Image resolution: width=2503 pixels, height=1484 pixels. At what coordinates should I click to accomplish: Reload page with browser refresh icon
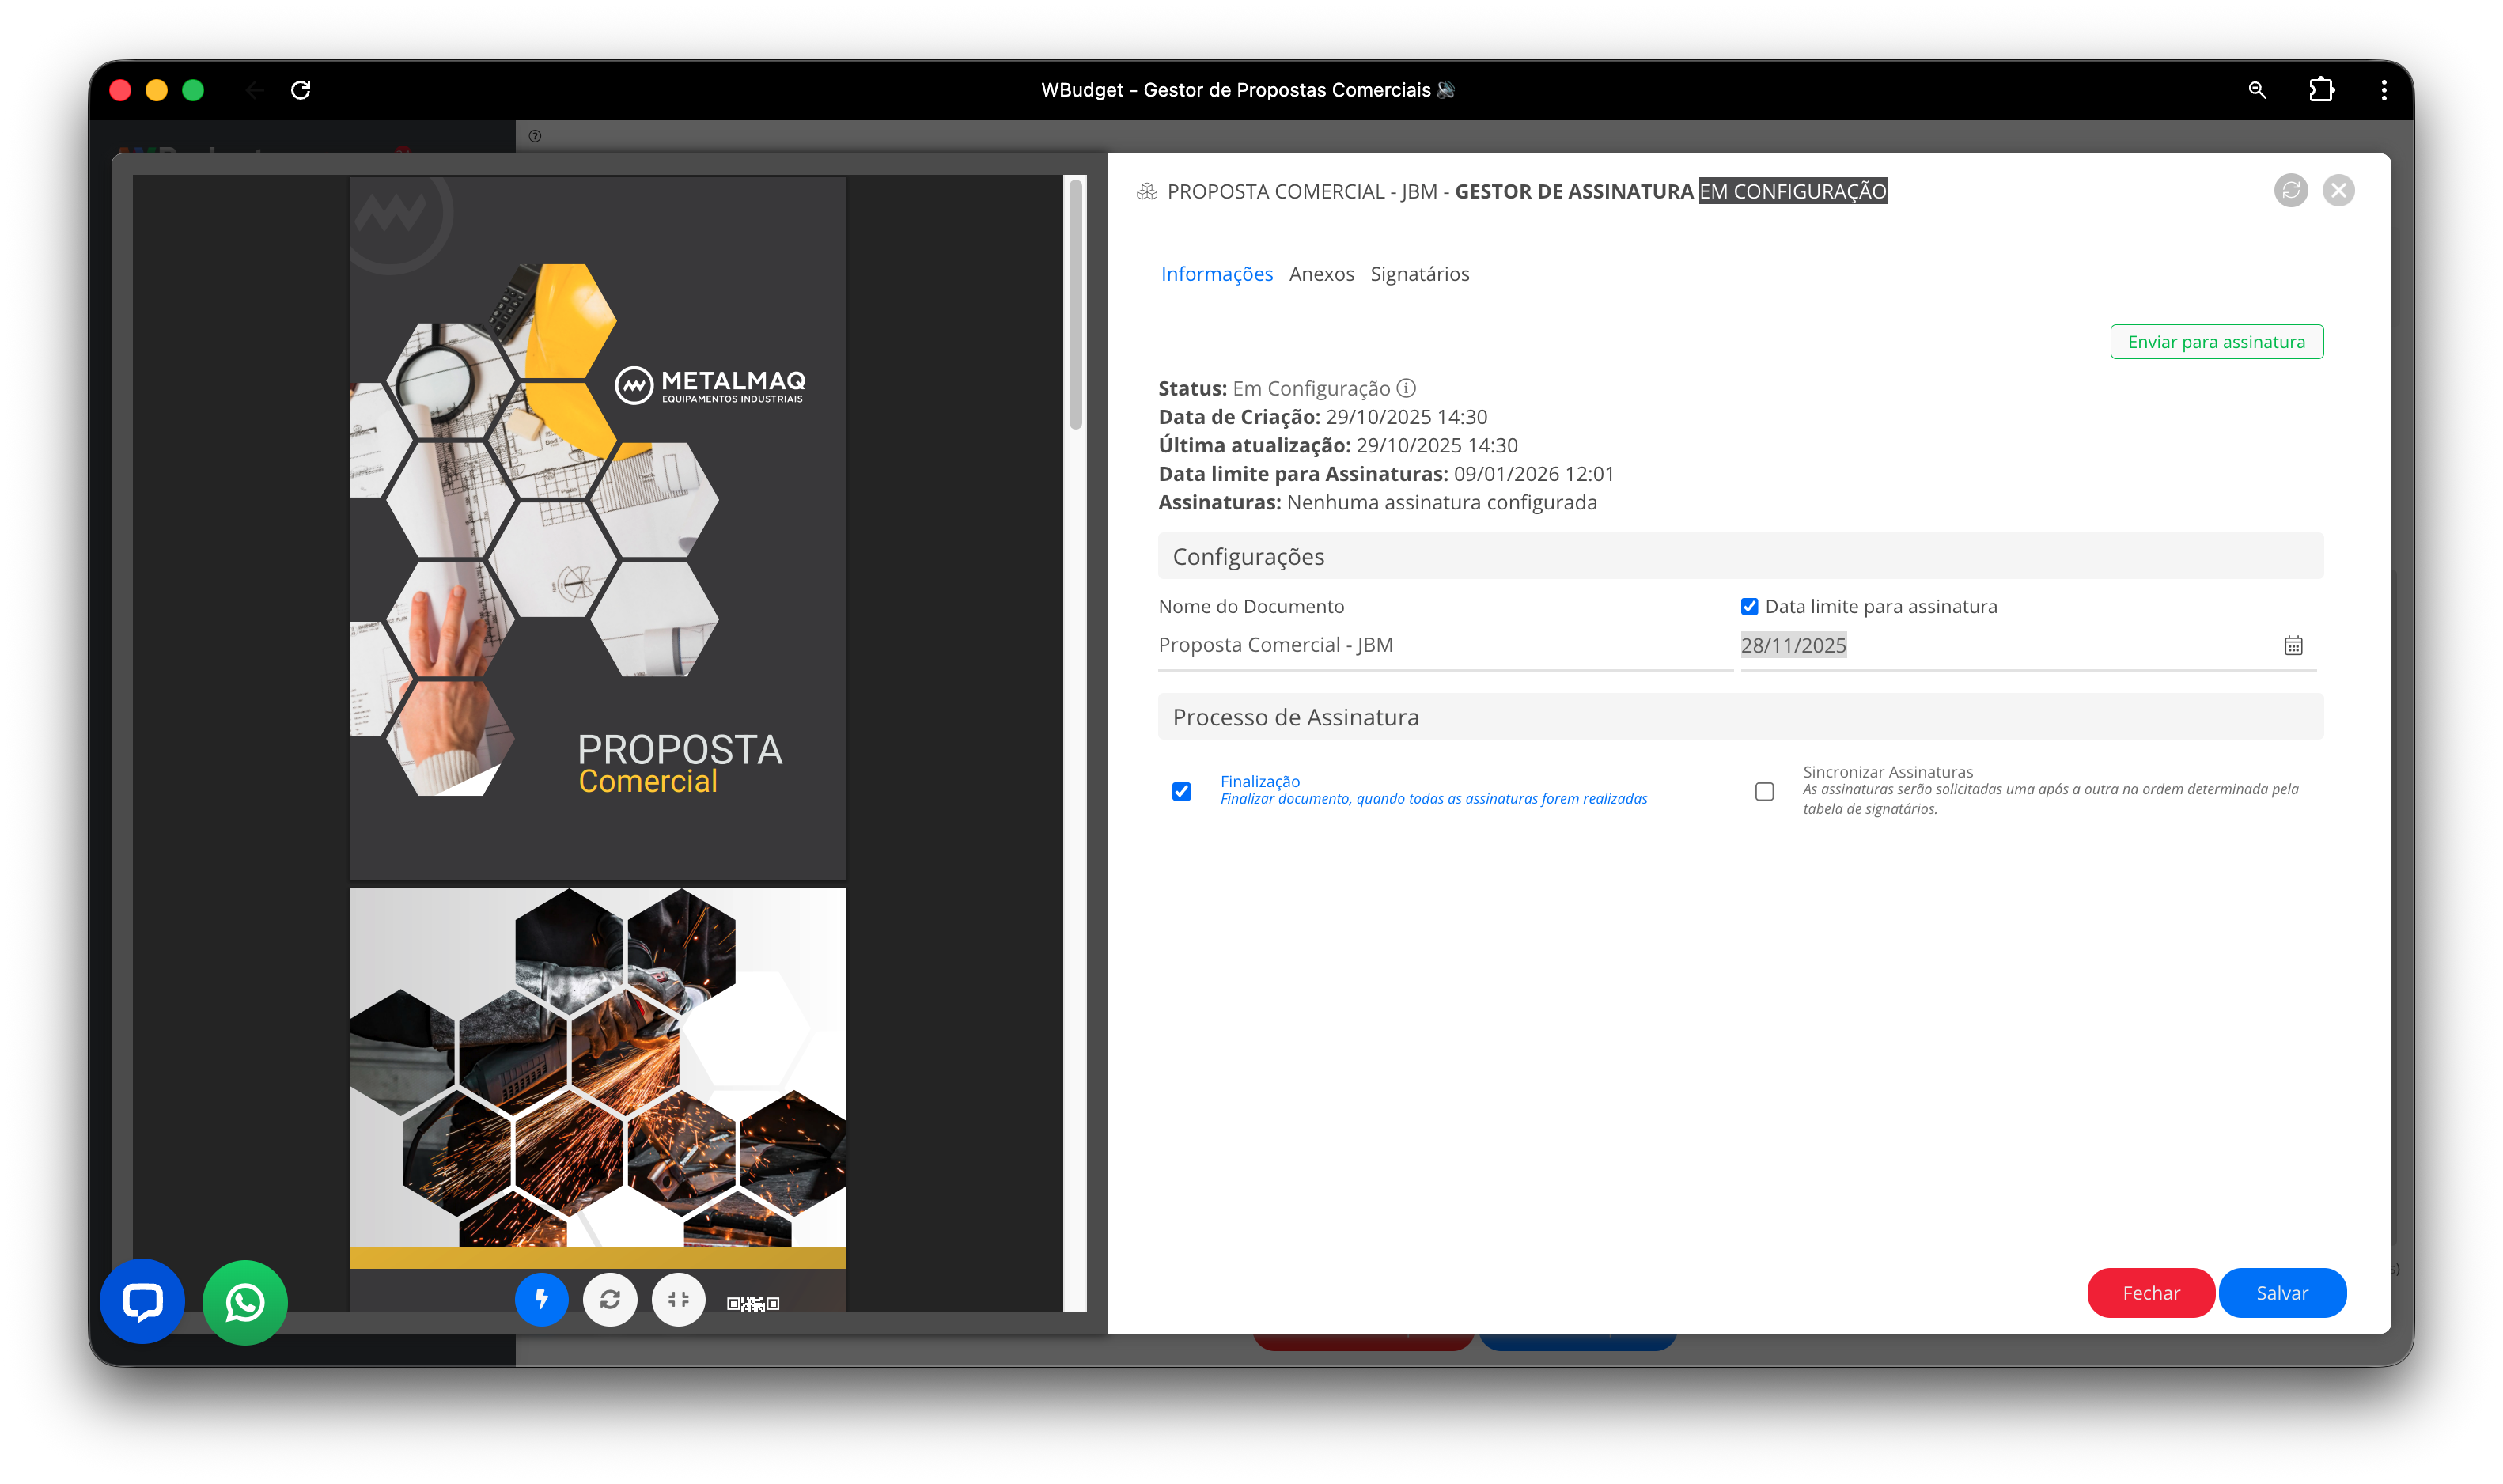pos(300,90)
